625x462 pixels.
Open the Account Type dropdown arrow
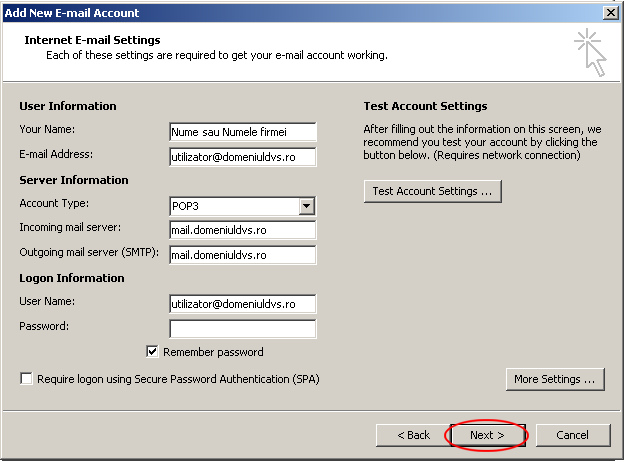307,206
